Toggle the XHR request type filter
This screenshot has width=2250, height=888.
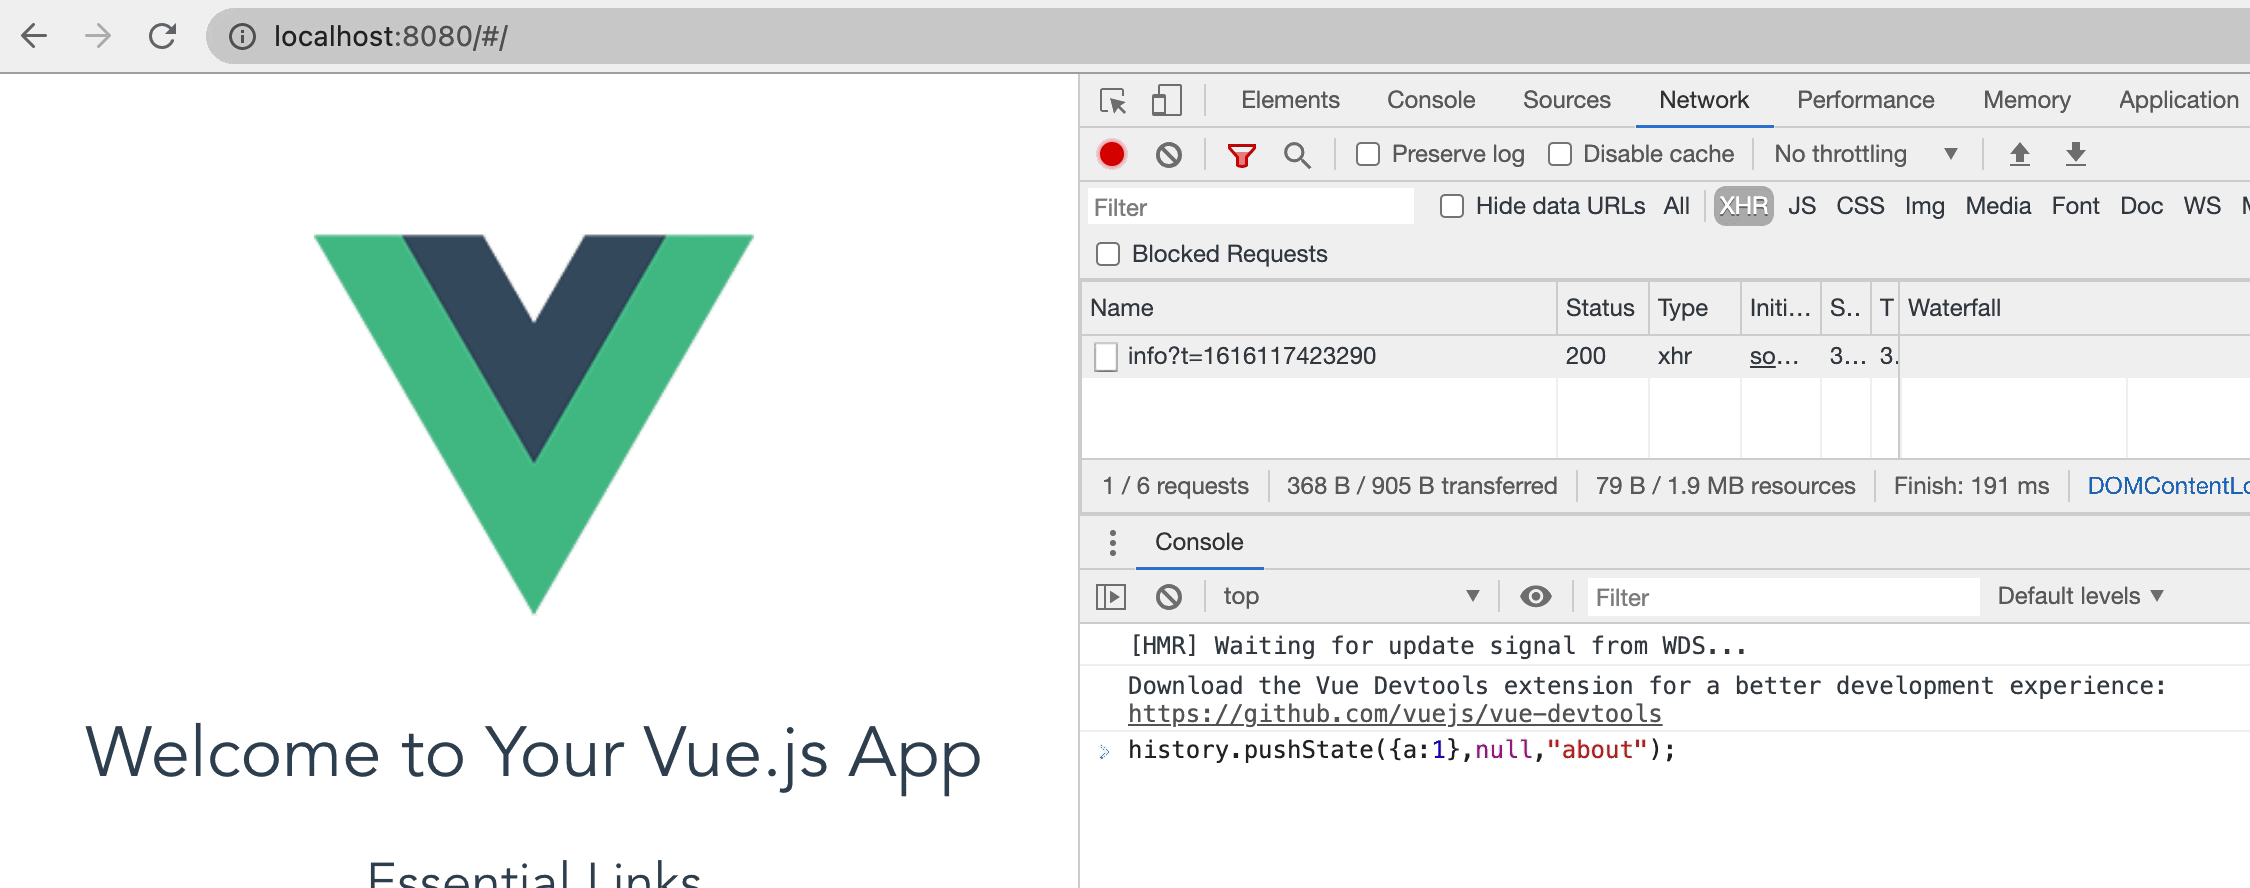click(1744, 206)
